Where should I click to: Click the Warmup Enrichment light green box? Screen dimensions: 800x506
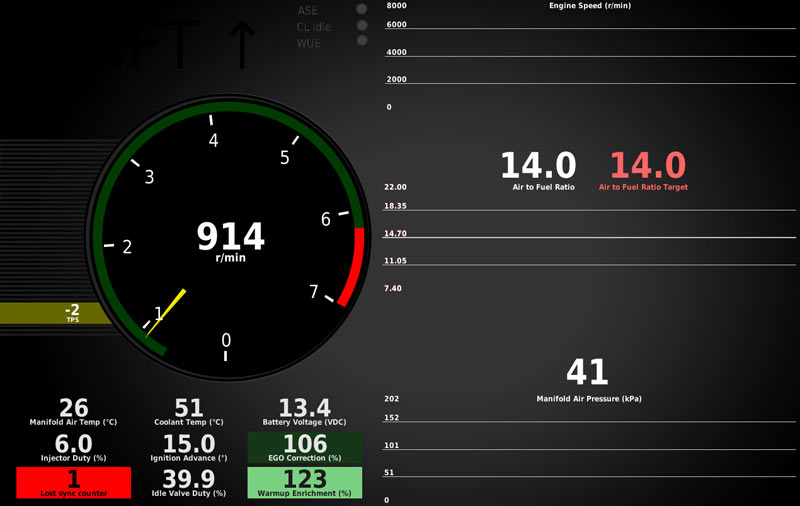[305, 482]
